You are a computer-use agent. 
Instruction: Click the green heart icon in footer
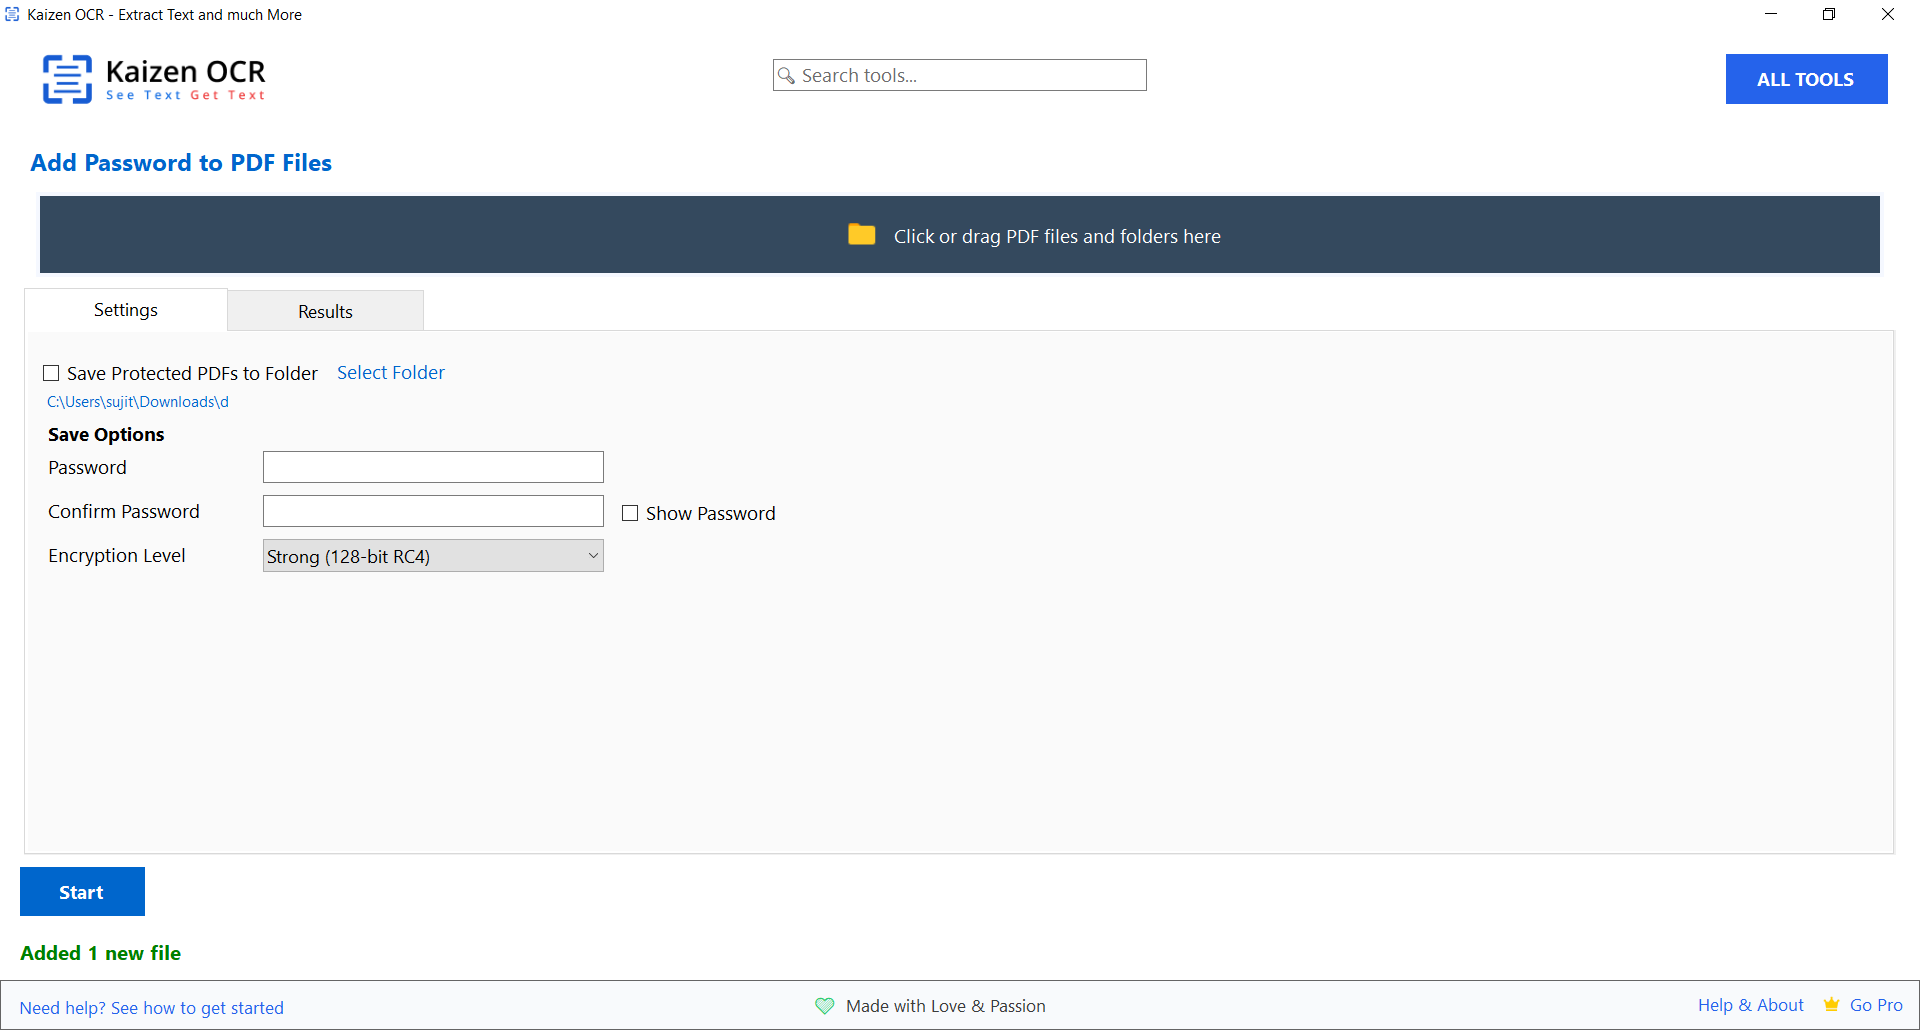pyautogui.click(x=824, y=1006)
